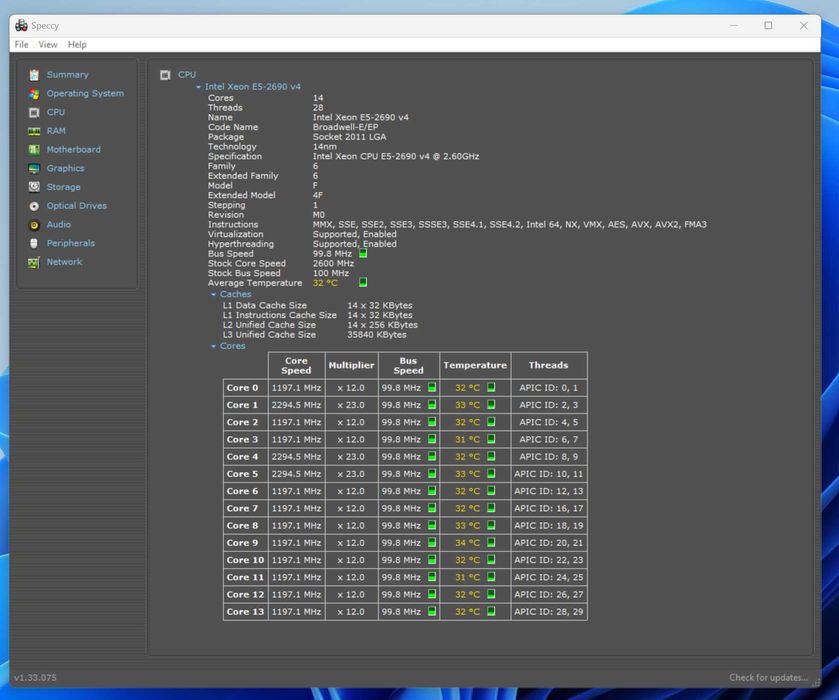Viewport: 839px width, 700px height.
Task: Click the version v1.33.075 text
Action: (35, 678)
